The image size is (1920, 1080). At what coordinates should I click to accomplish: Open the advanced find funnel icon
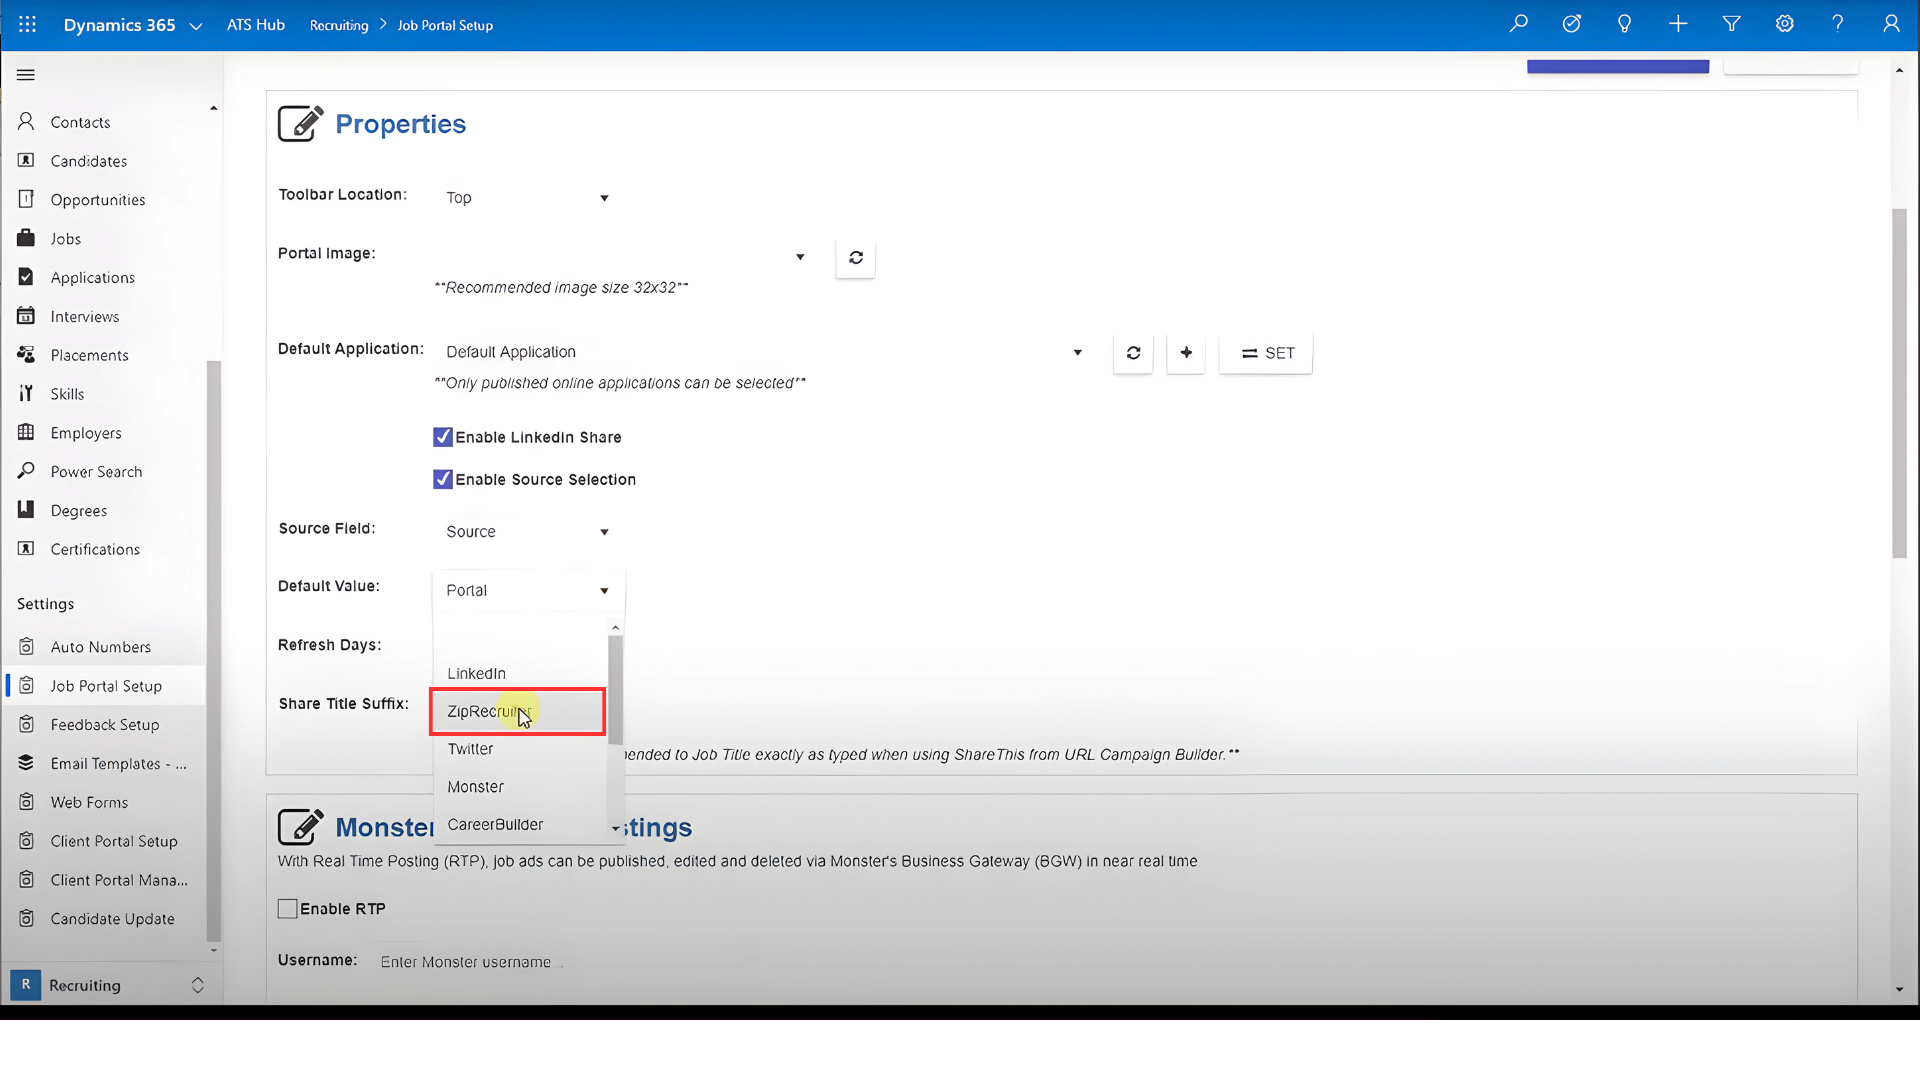tap(1732, 23)
